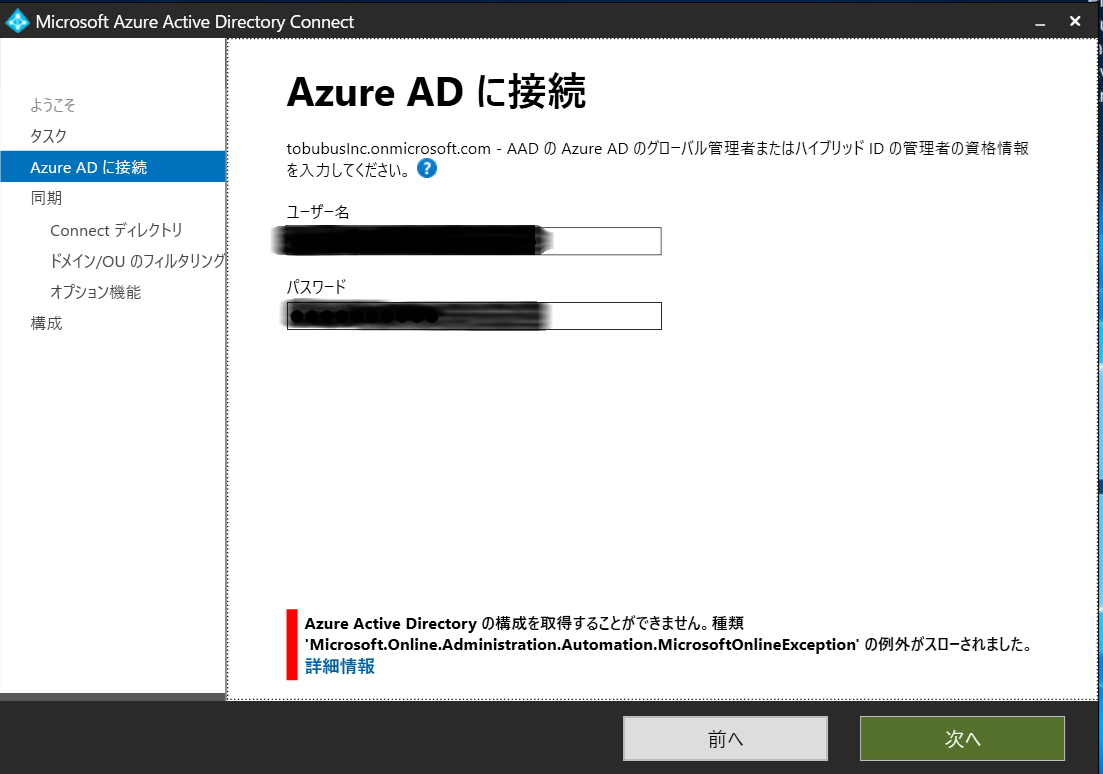Click the パスワード field label
Image resolution: width=1103 pixels, height=774 pixels.
pyautogui.click(x=317, y=286)
